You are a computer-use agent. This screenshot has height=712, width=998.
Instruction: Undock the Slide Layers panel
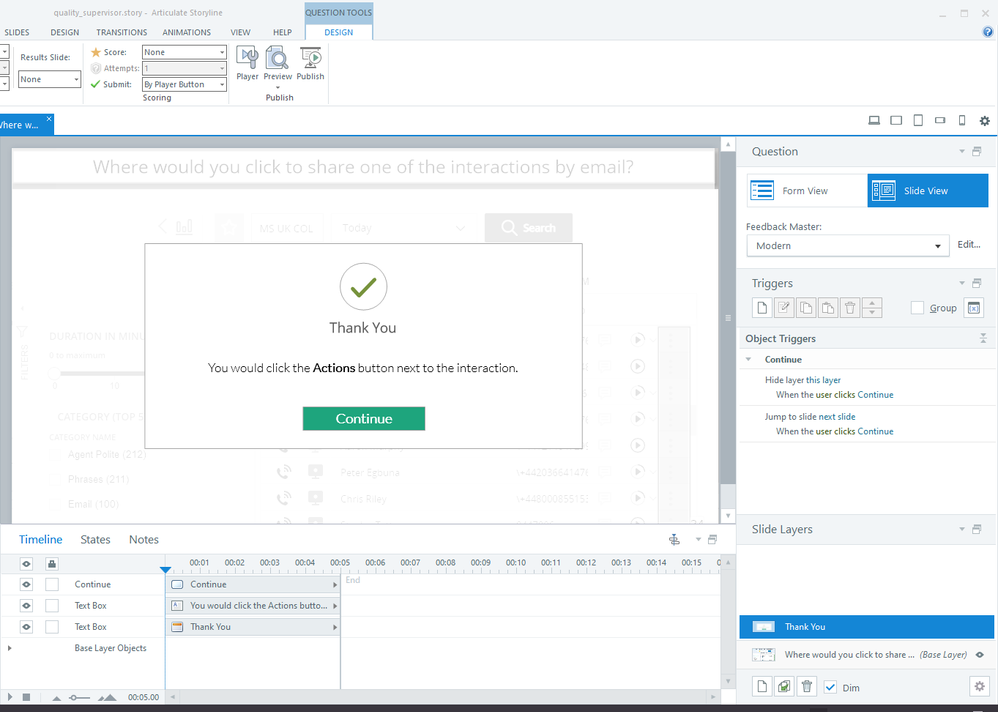click(976, 529)
